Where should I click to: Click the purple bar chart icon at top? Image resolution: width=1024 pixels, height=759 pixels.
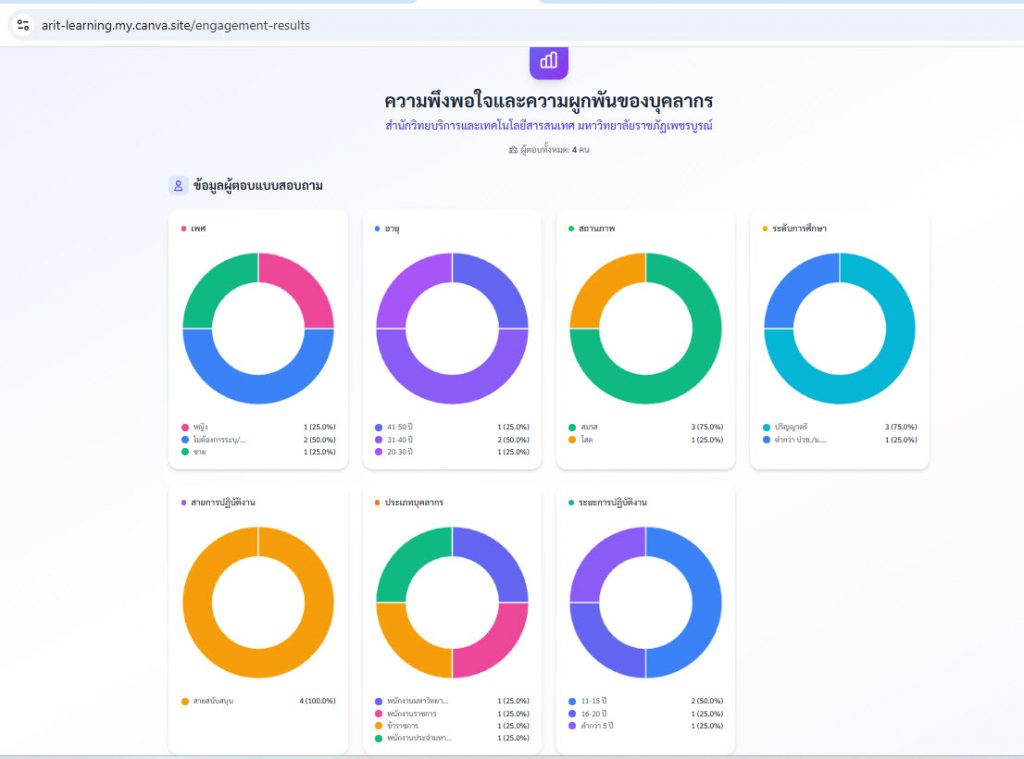(548, 61)
